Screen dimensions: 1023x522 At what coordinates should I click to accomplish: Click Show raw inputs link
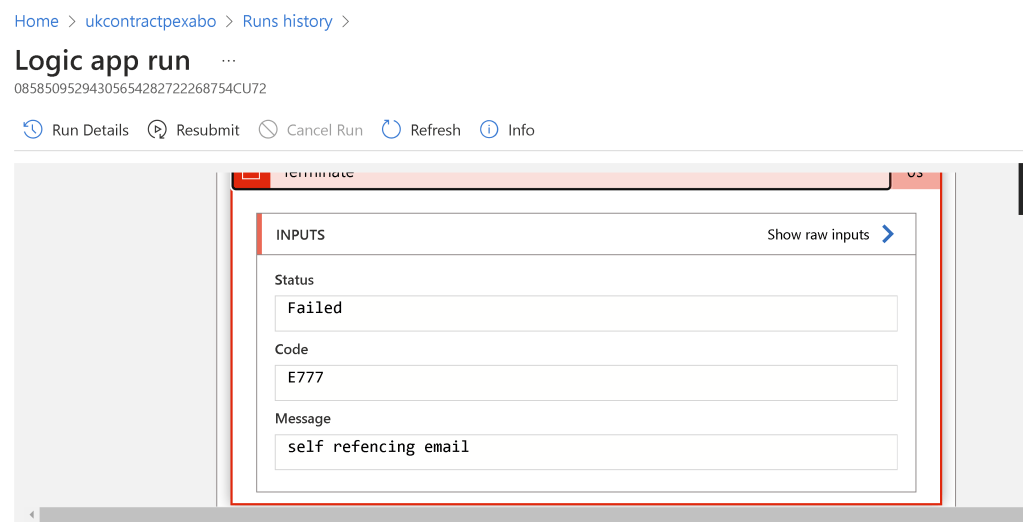click(x=818, y=235)
